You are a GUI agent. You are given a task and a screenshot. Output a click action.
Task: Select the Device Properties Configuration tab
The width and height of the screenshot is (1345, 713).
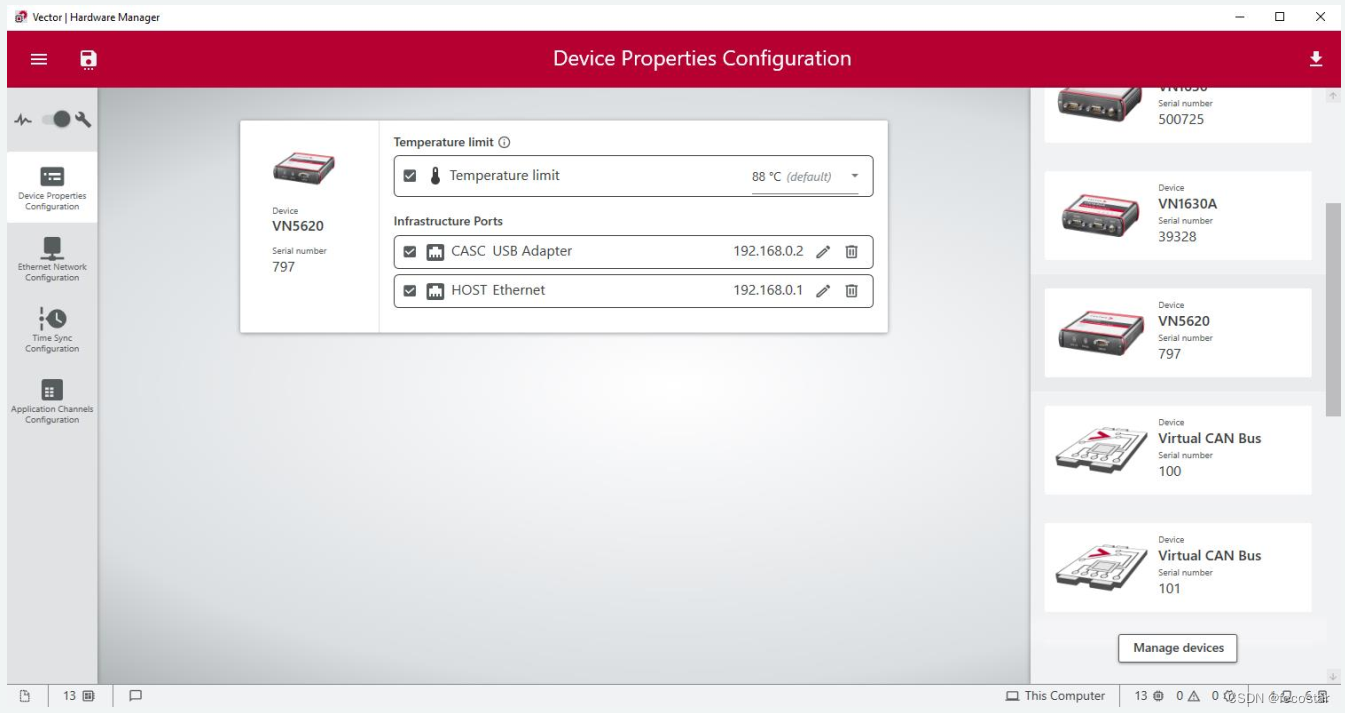tap(51, 188)
